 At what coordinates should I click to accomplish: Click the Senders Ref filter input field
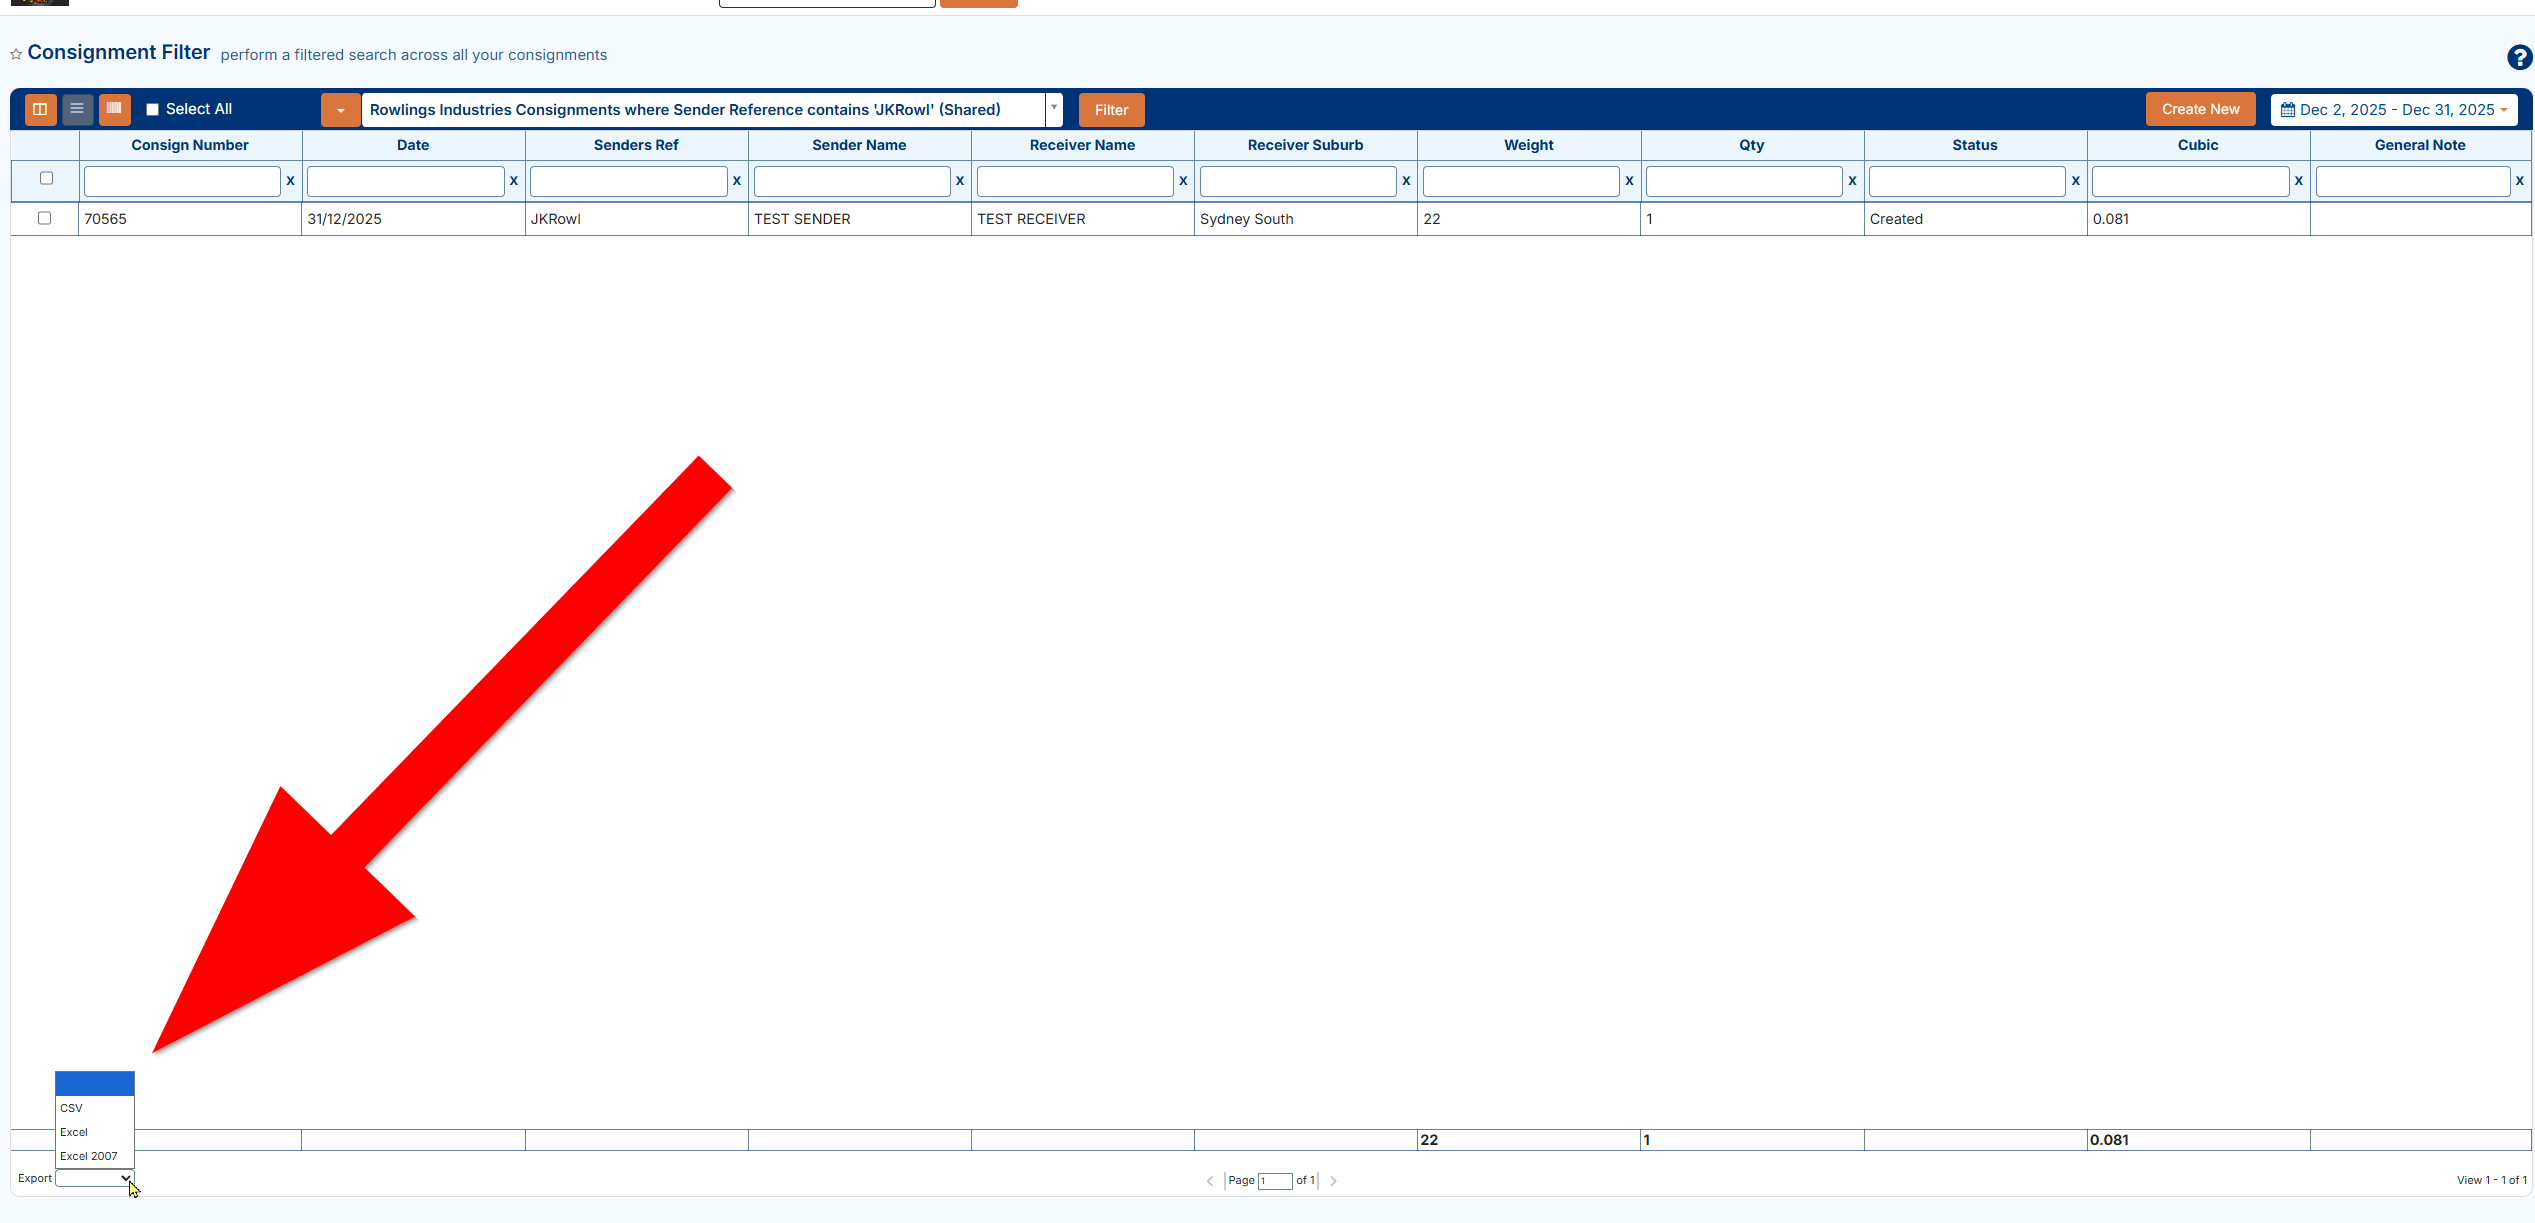pyautogui.click(x=628, y=181)
